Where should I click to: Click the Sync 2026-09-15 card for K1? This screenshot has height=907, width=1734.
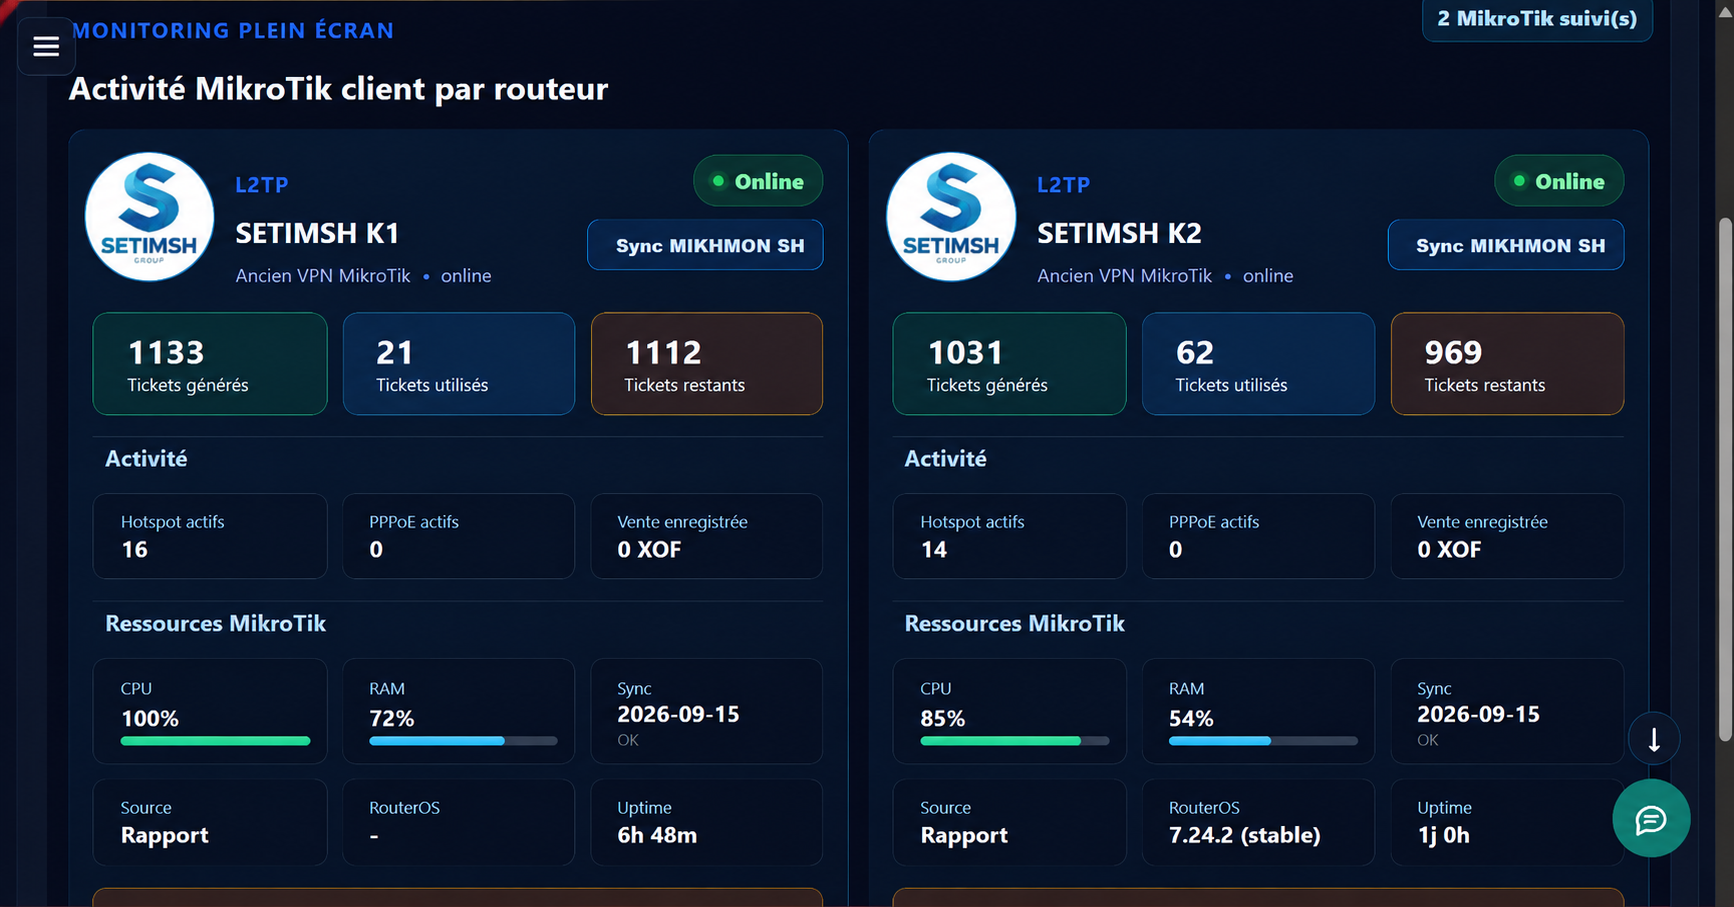[707, 711]
